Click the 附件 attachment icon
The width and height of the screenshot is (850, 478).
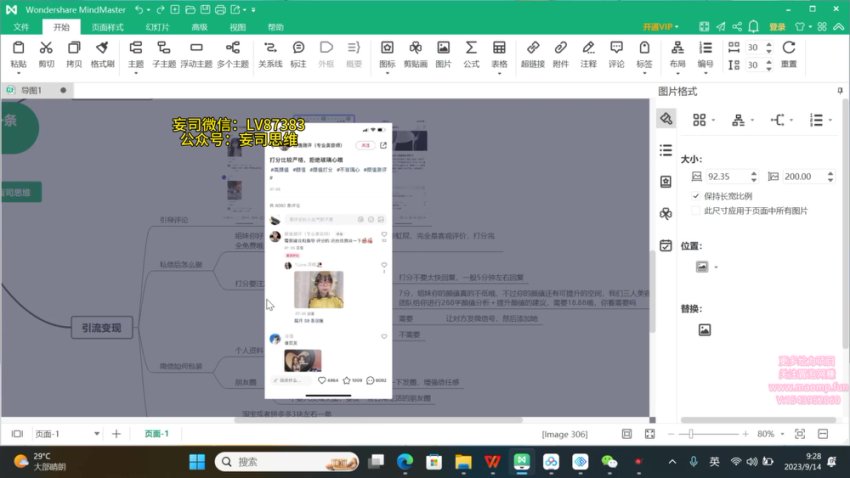[x=560, y=53]
